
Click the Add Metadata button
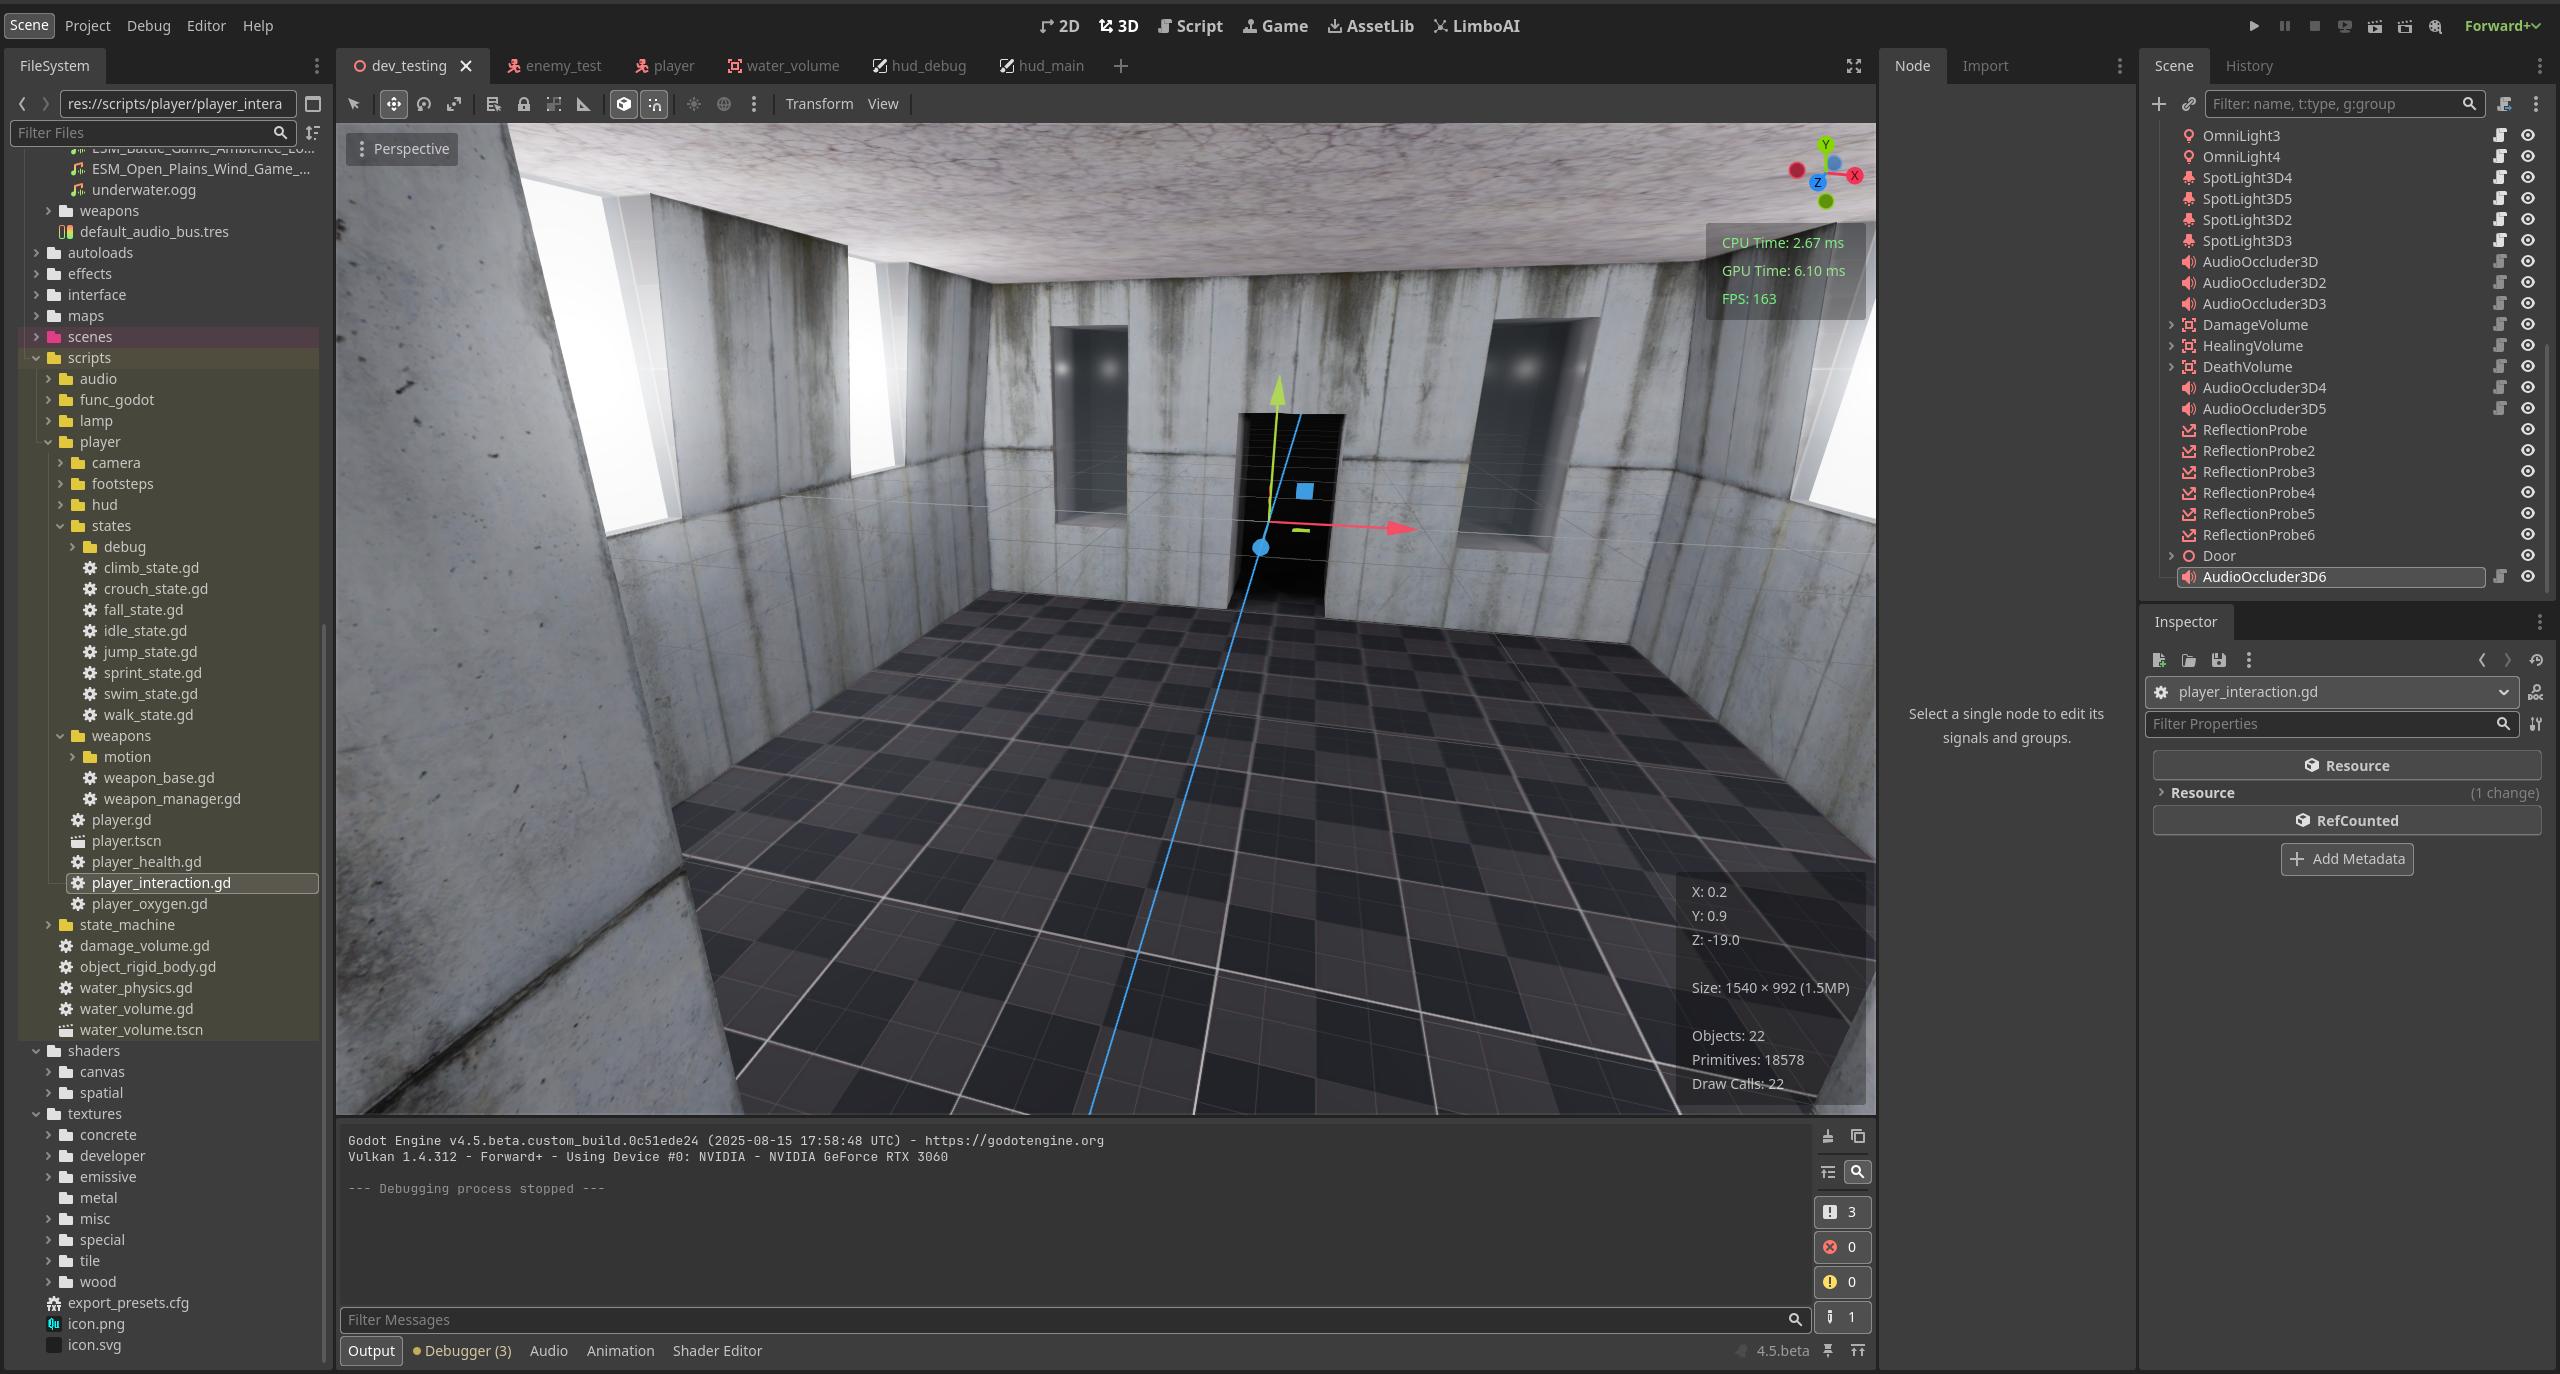(2346, 859)
